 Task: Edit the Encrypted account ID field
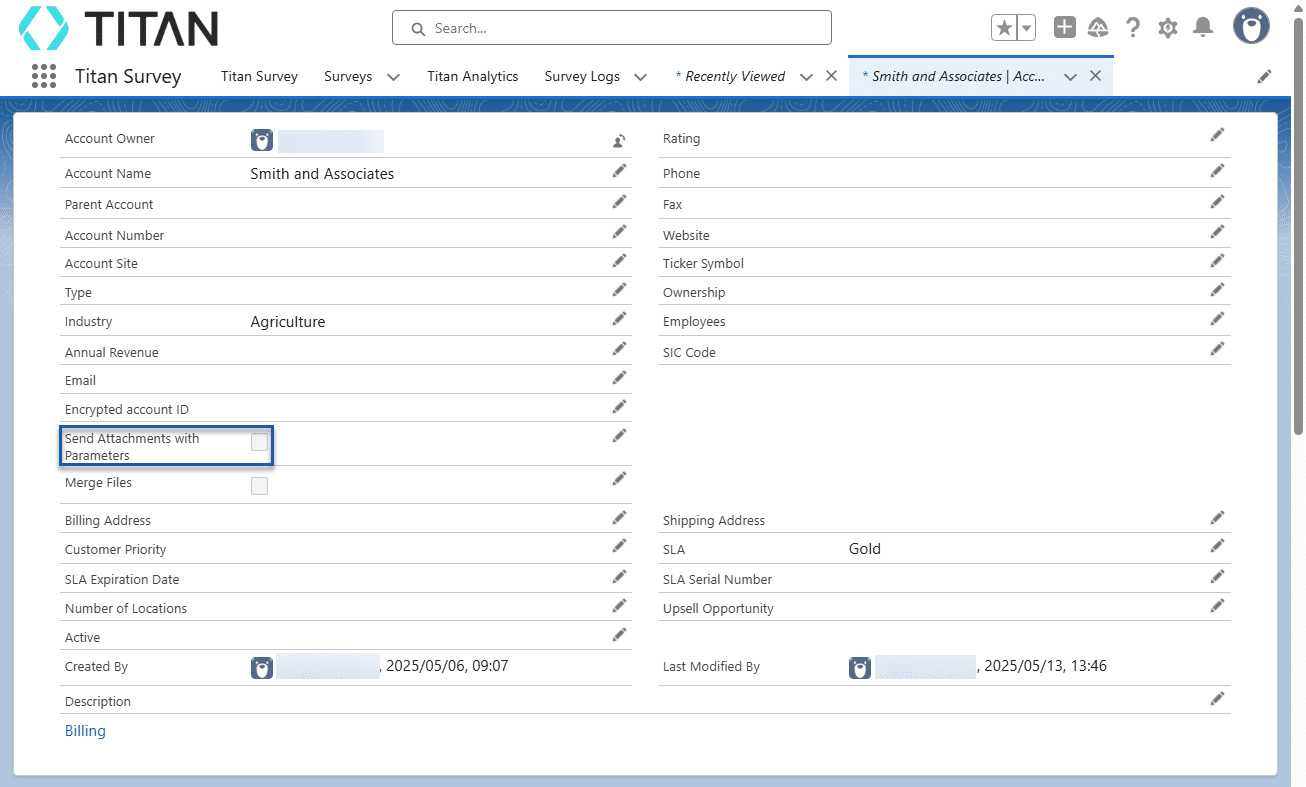619,407
